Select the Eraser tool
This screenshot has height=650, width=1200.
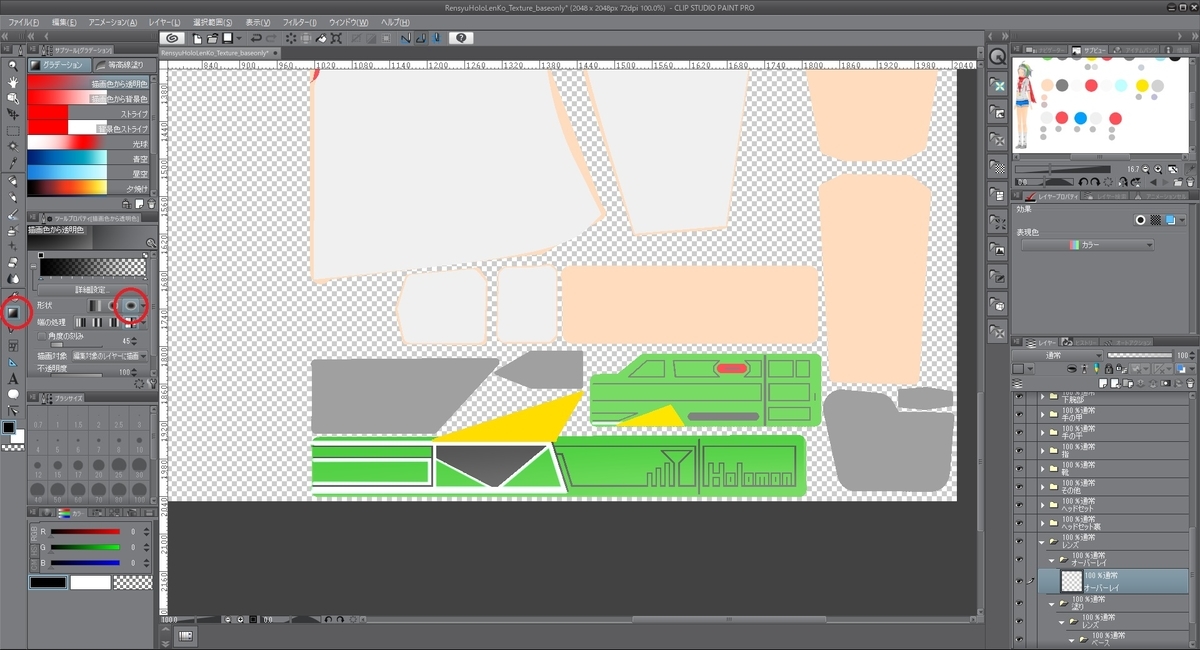pyautogui.click(x=13, y=262)
